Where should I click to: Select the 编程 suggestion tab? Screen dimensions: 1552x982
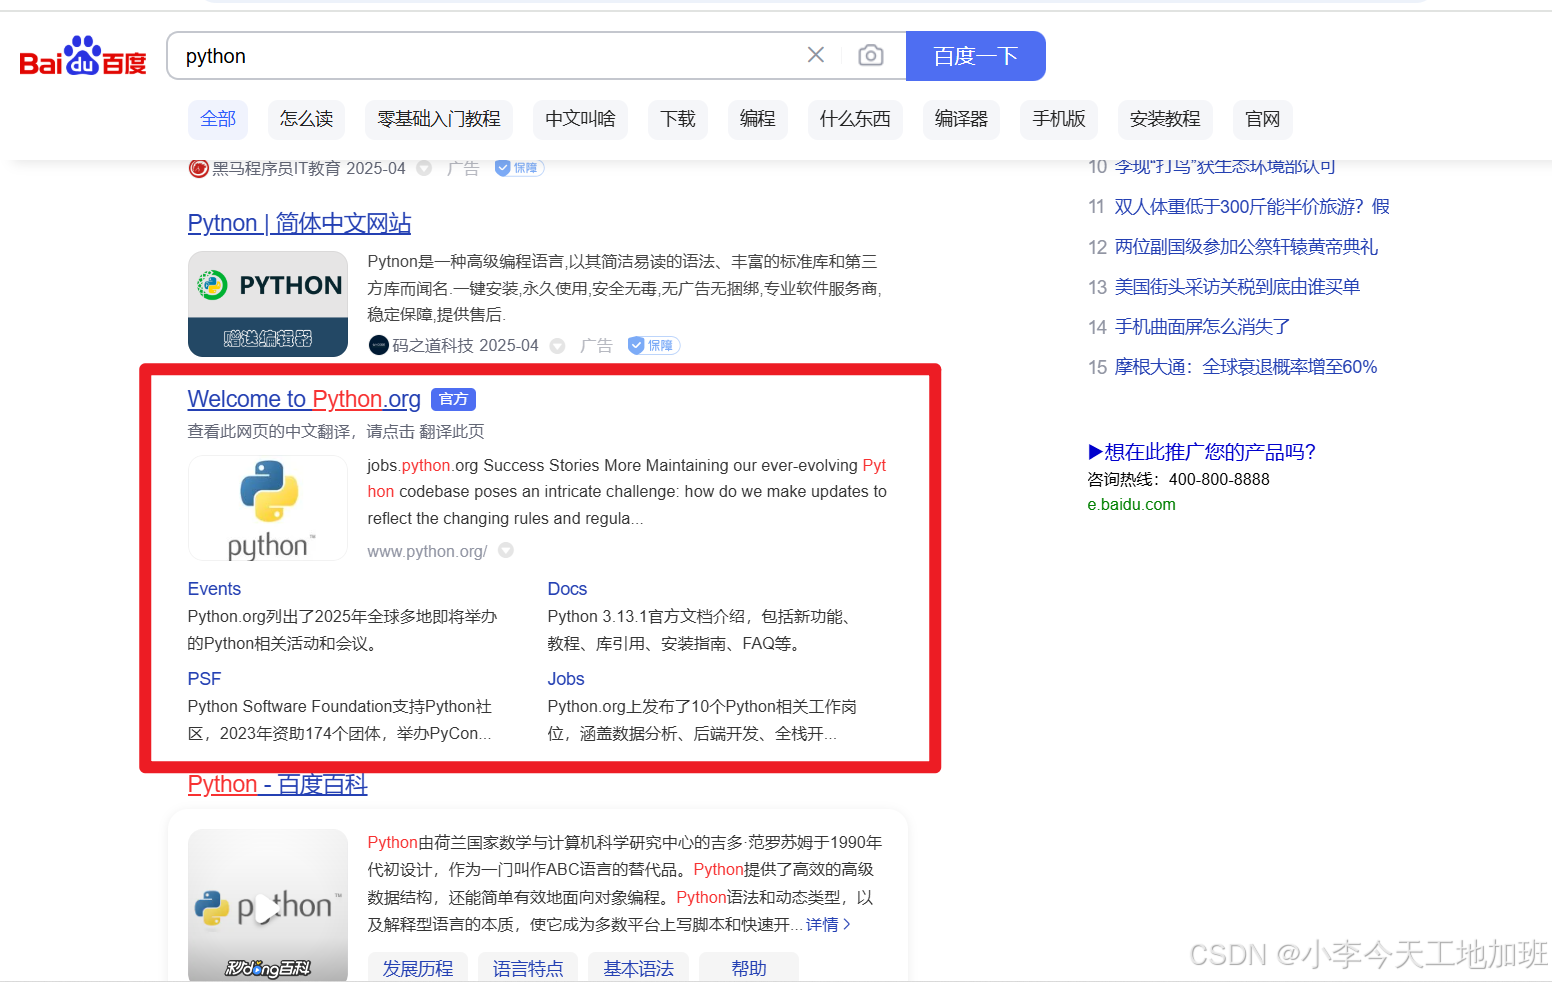758,119
